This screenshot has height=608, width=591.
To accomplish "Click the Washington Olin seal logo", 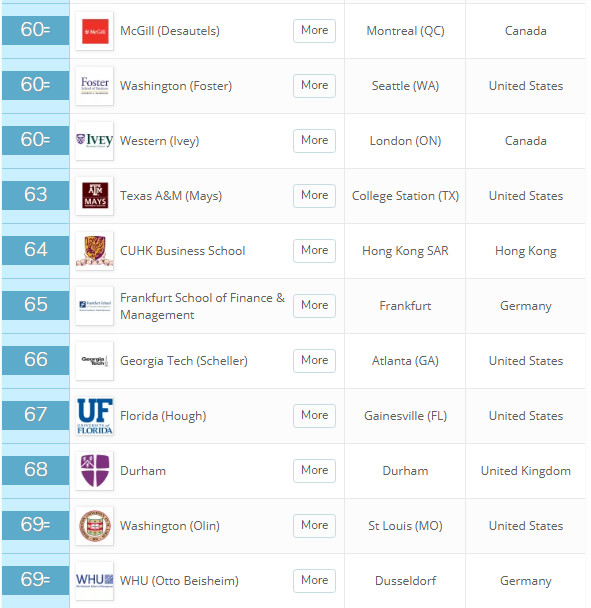I will pyautogui.click(x=95, y=526).
